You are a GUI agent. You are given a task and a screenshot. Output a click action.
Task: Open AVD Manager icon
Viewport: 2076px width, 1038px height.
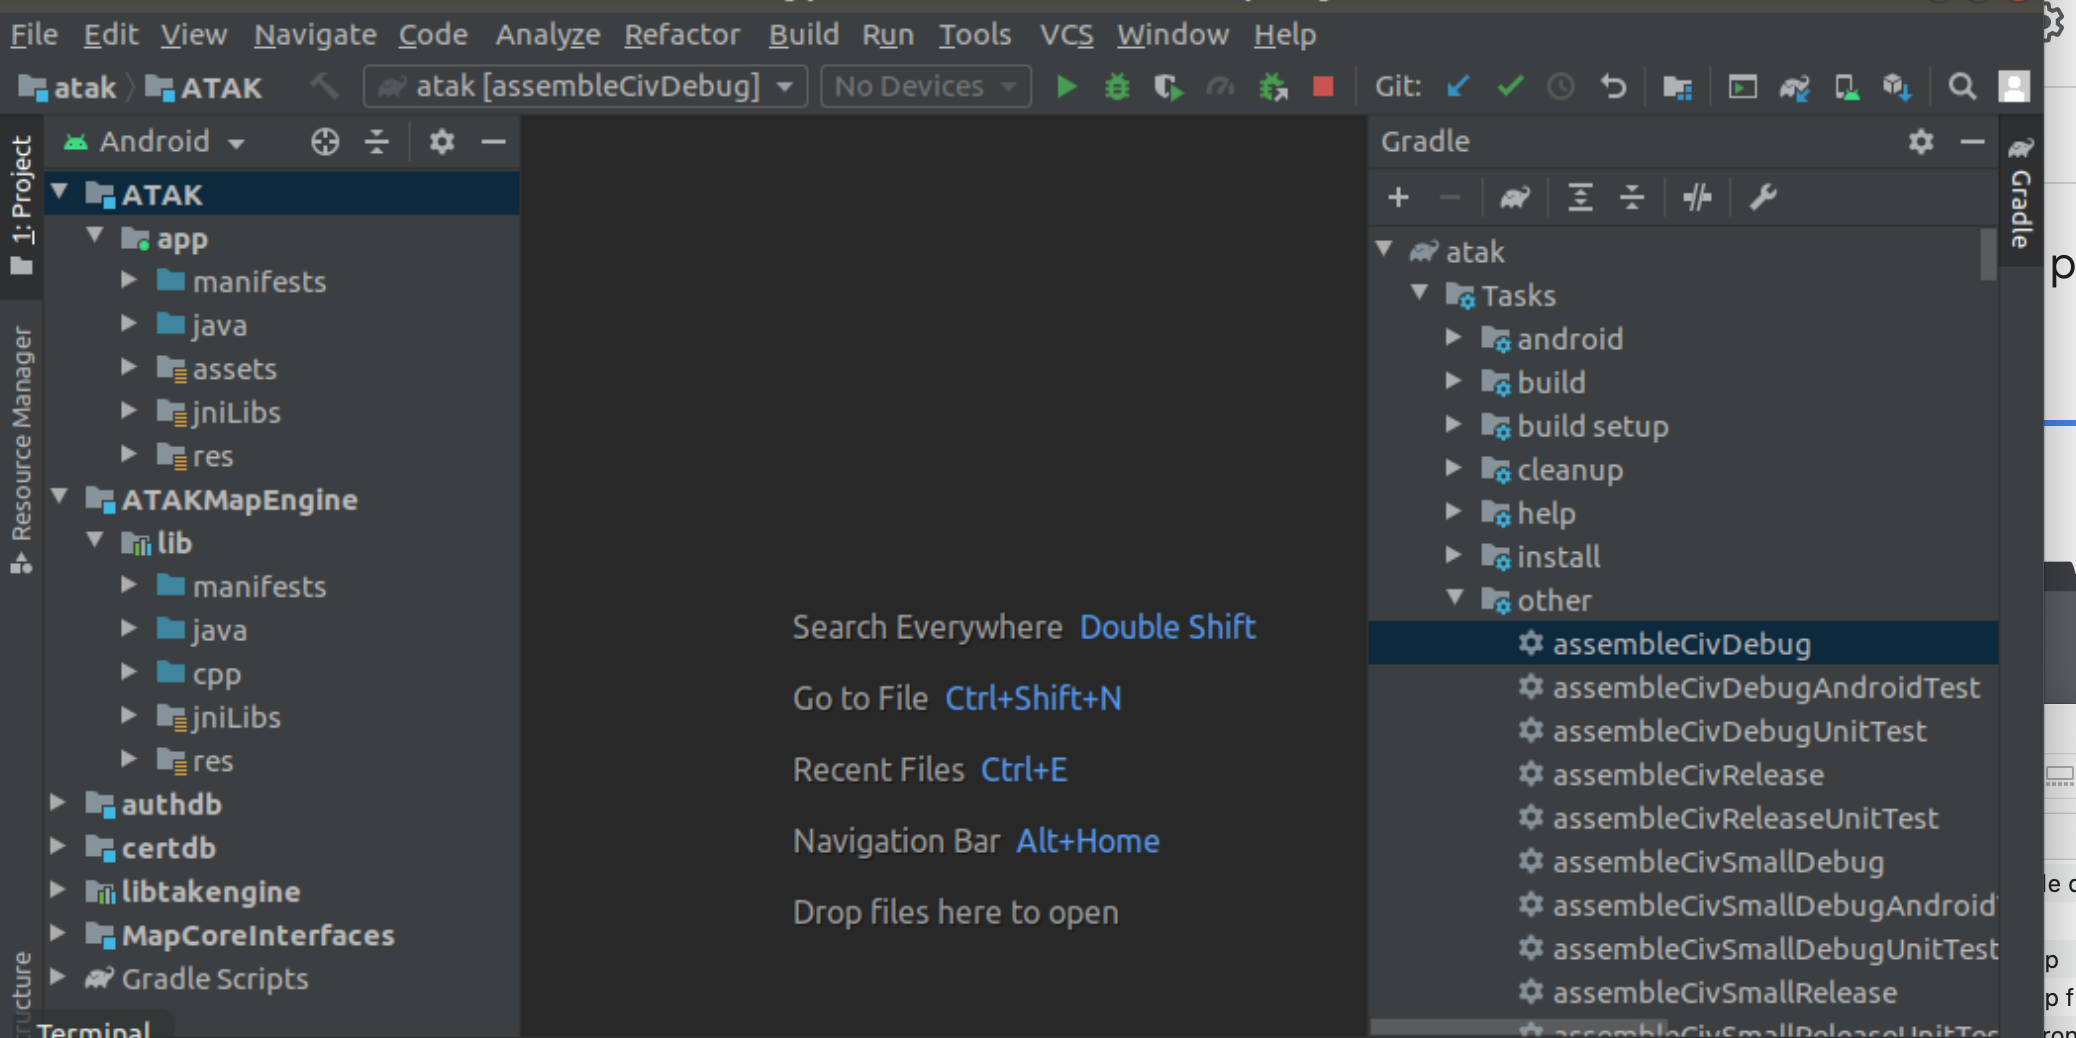click(1847, 87)
